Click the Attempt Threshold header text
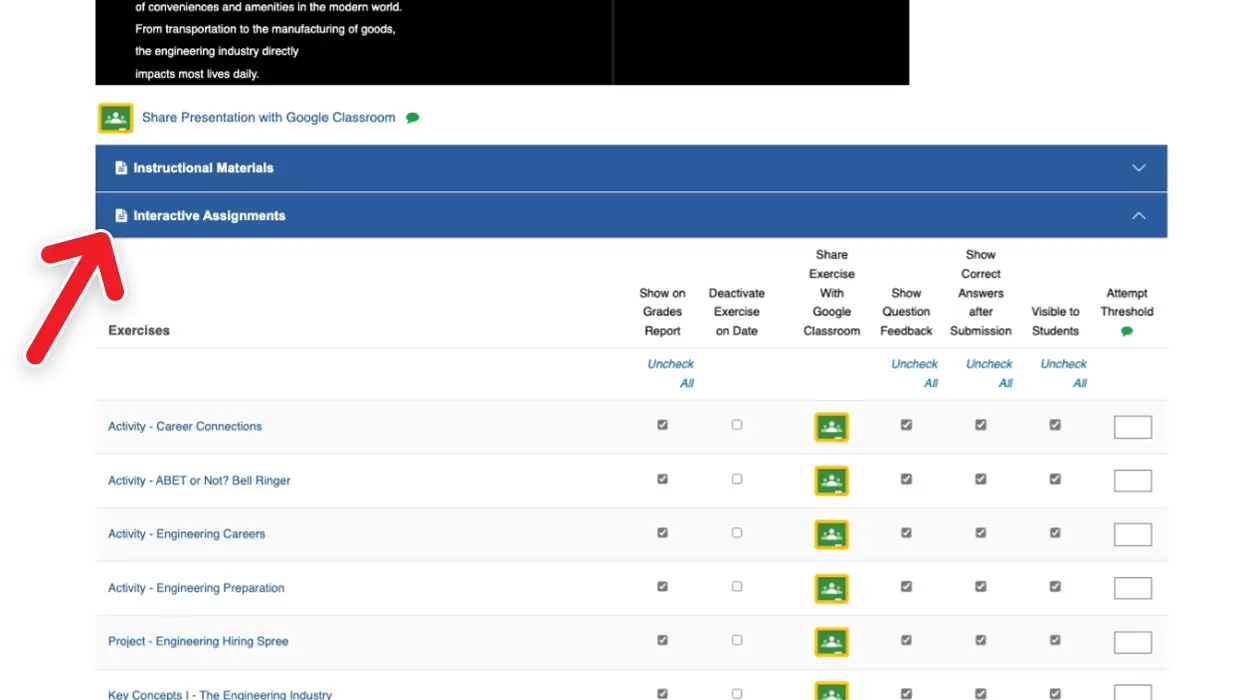 coord(1127,302)
